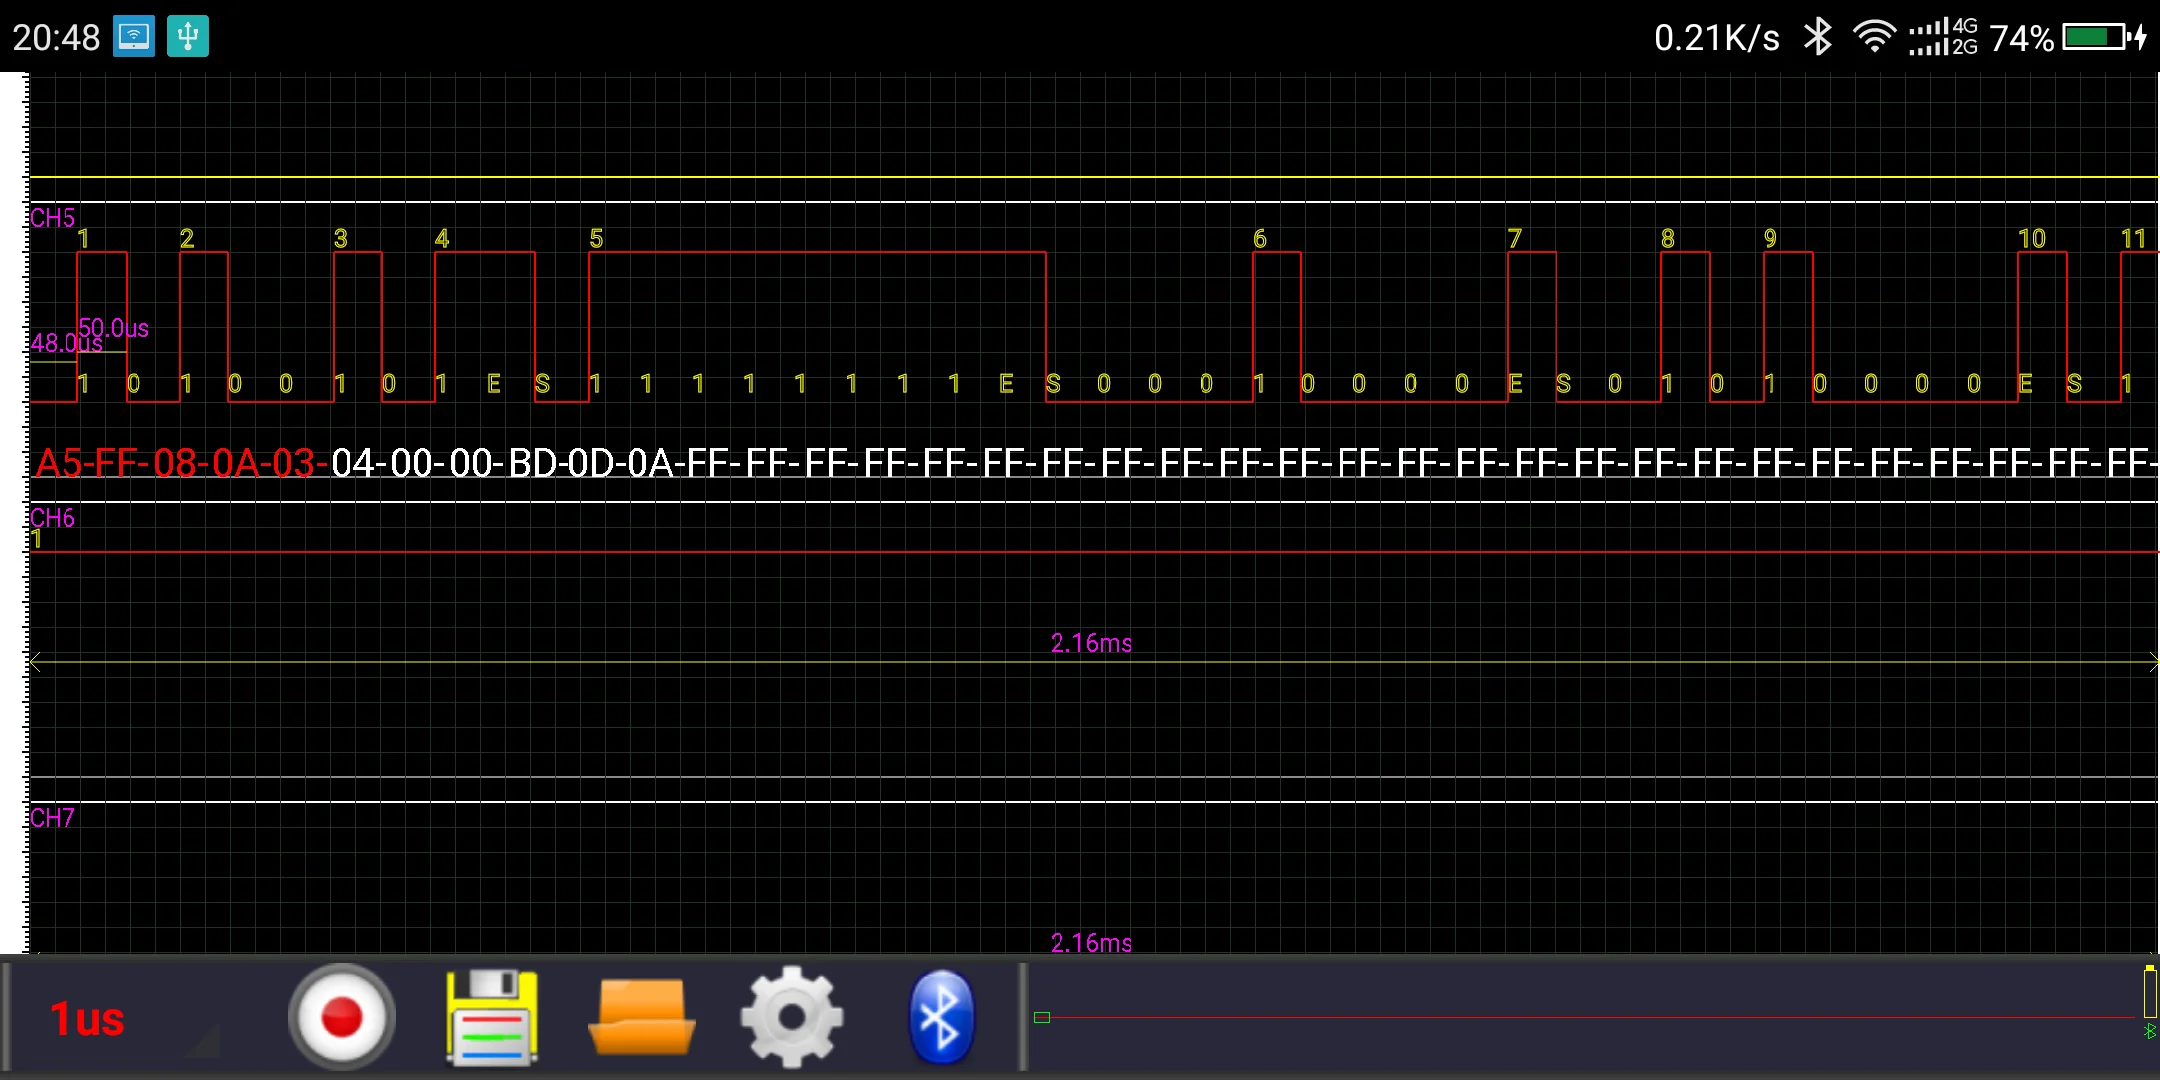Screen dimensions: 2160x1080
Task: Select the CH7 channel label
Action: 52,818
